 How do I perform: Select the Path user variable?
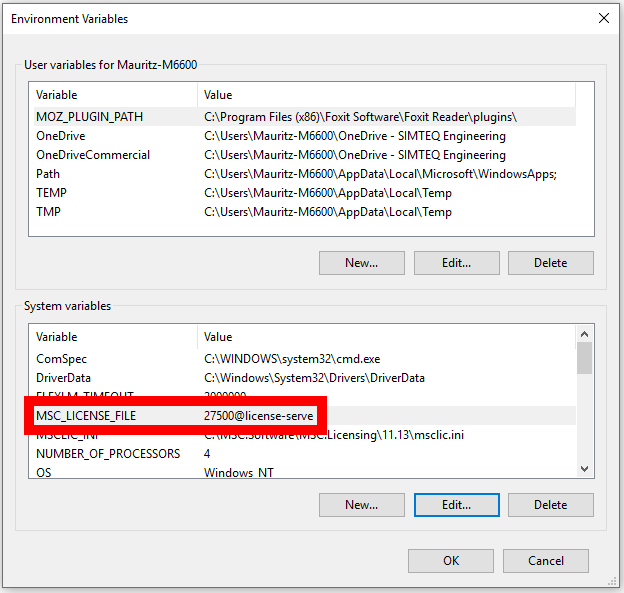(x=47, y=174)
